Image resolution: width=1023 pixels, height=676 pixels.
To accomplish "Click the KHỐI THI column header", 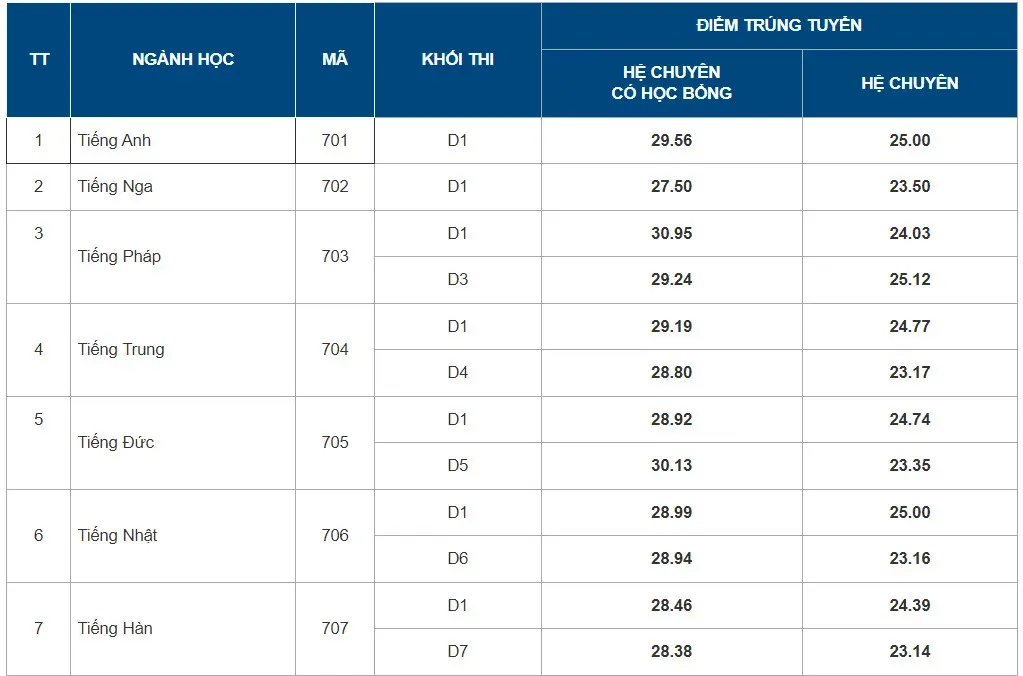I will tap(457, 59).
